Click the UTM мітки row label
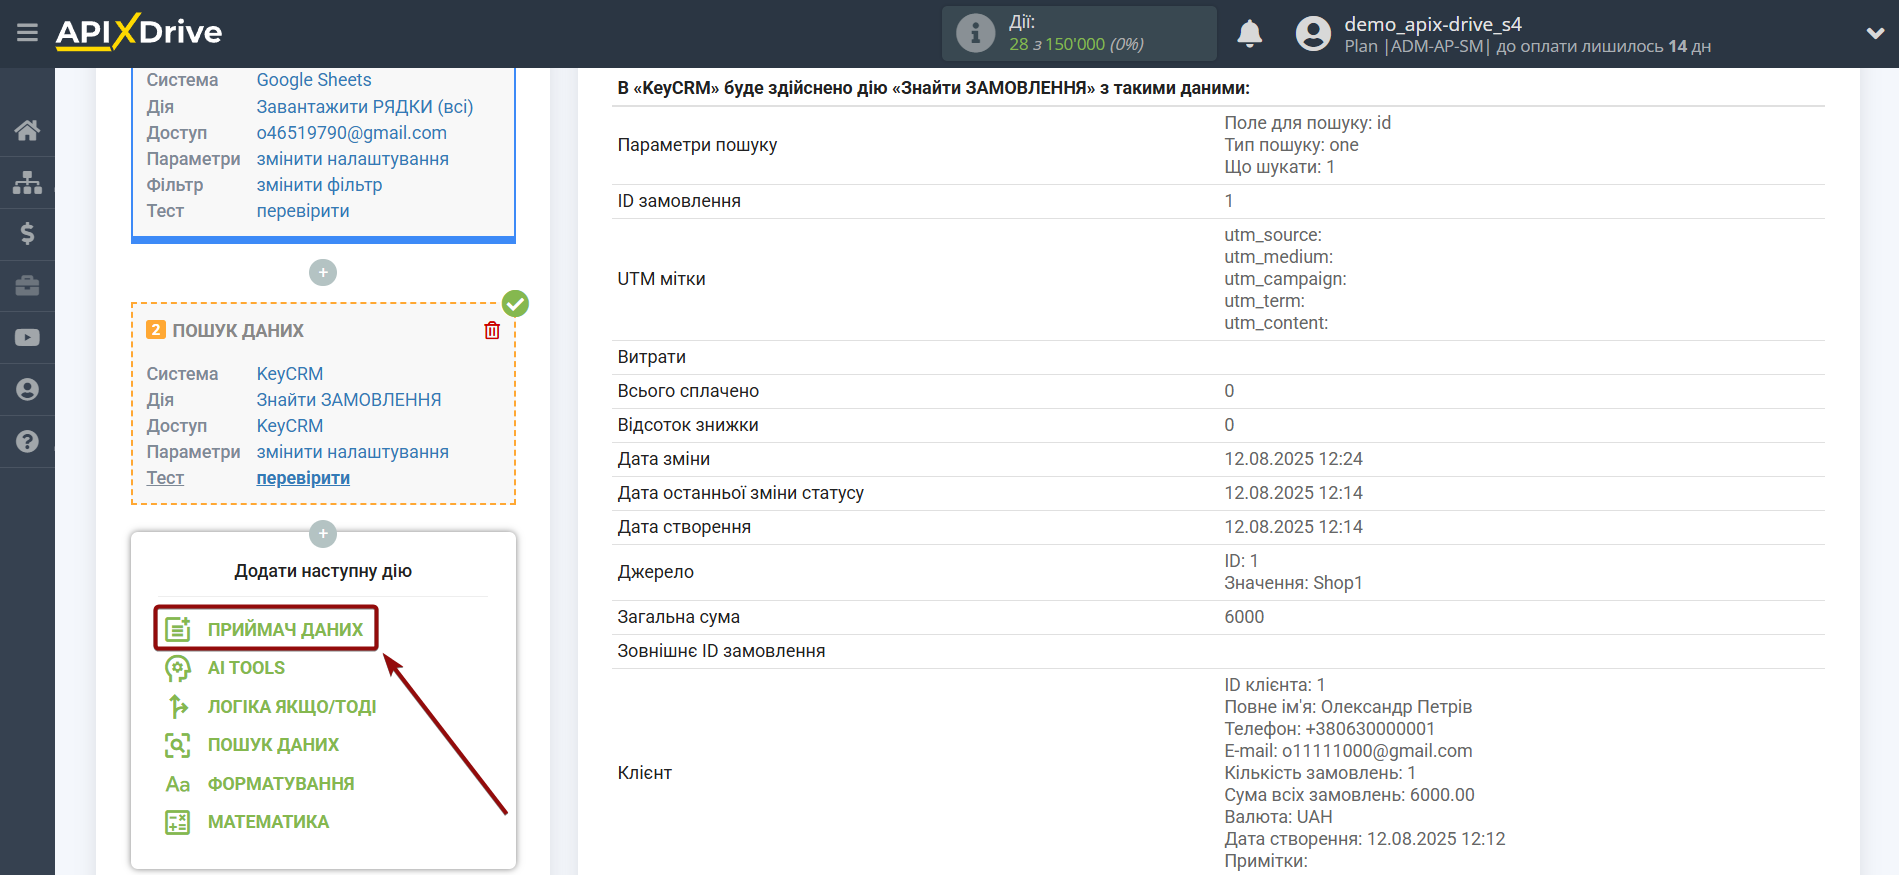This screenshot has height=875, width=1899. [661, 279]
